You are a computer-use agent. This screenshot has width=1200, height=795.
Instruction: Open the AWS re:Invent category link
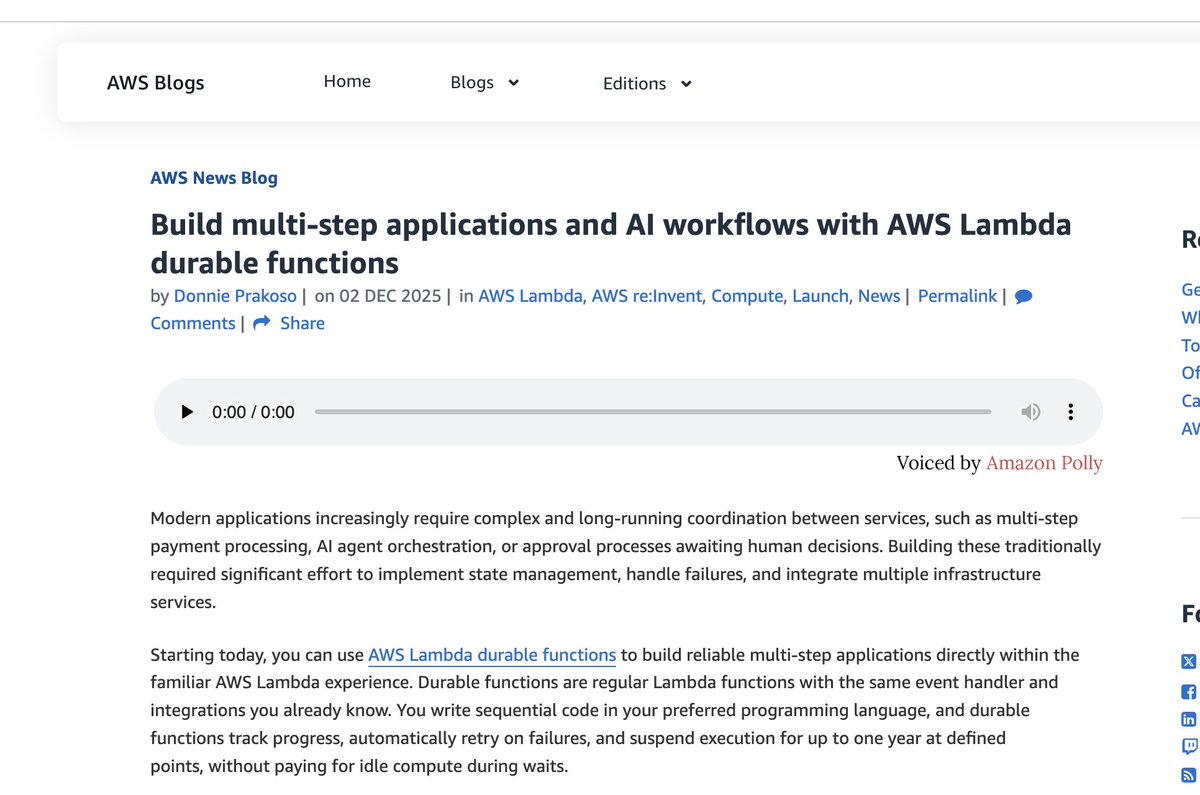[647, 296]
